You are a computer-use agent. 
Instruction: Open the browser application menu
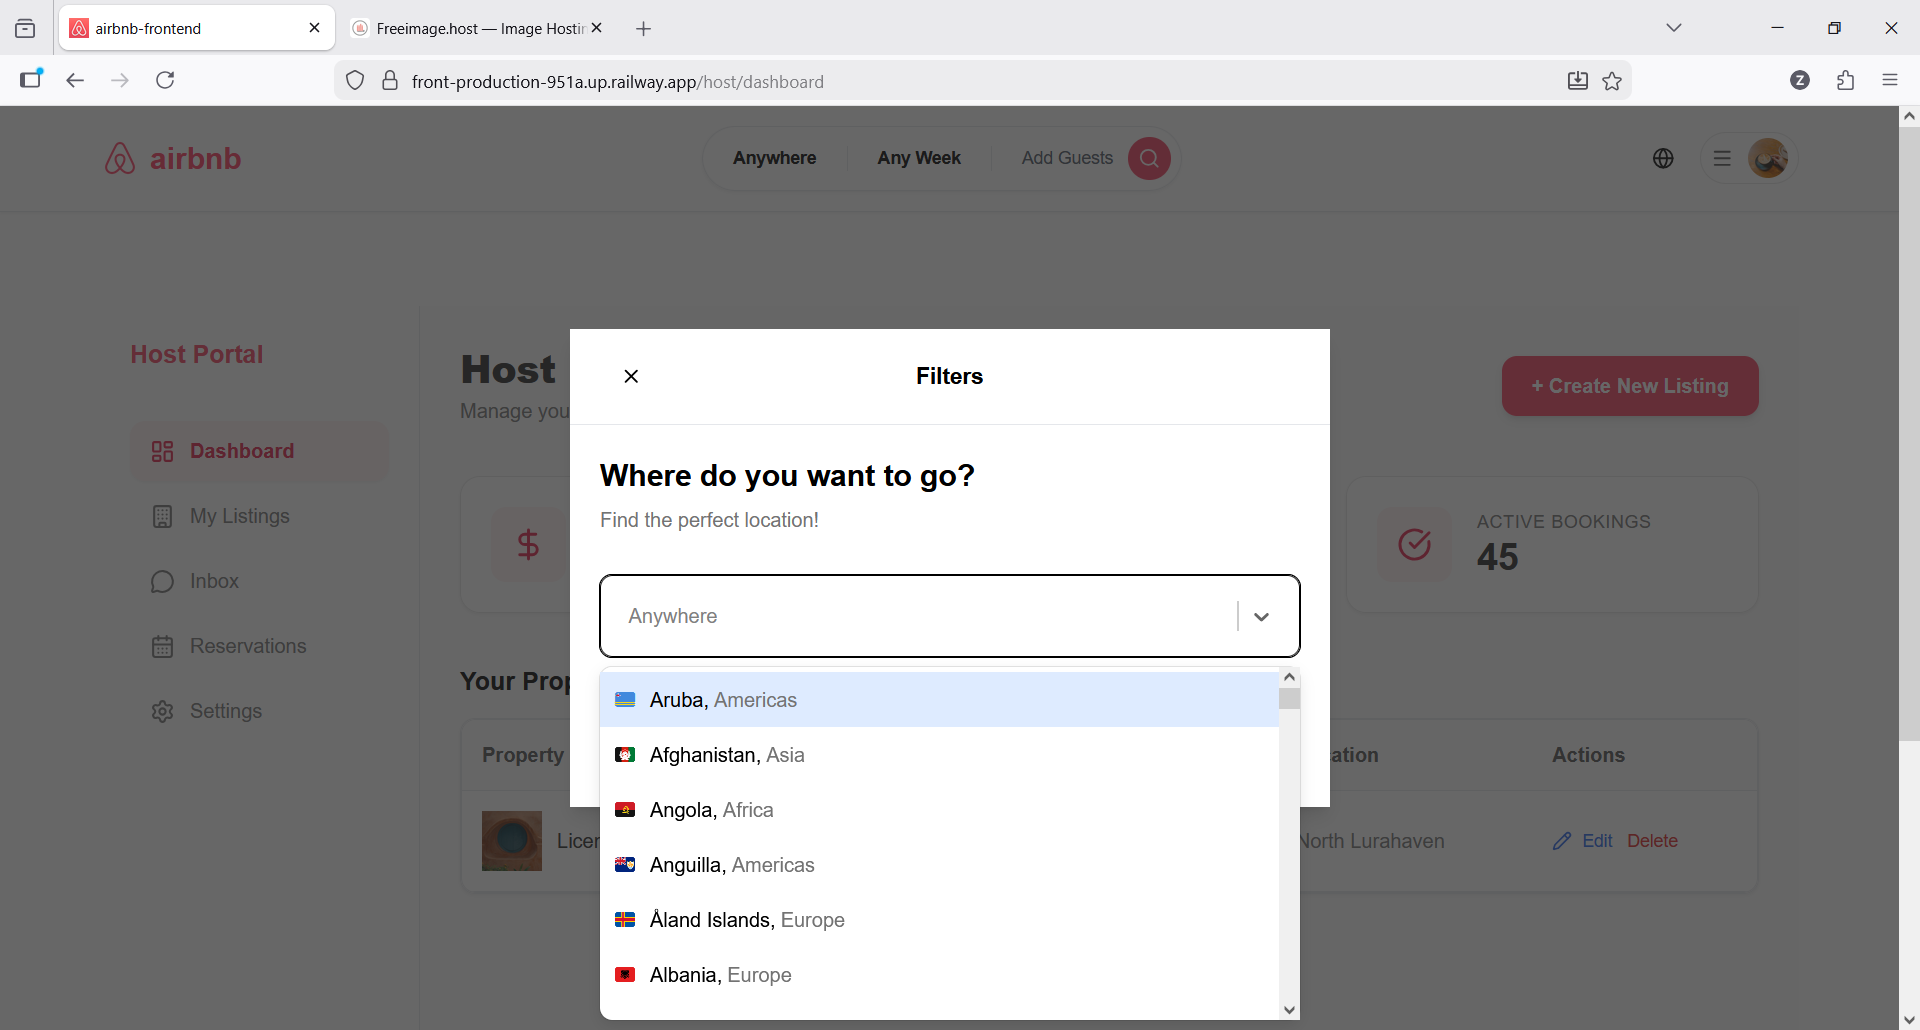pos(1890,81)
